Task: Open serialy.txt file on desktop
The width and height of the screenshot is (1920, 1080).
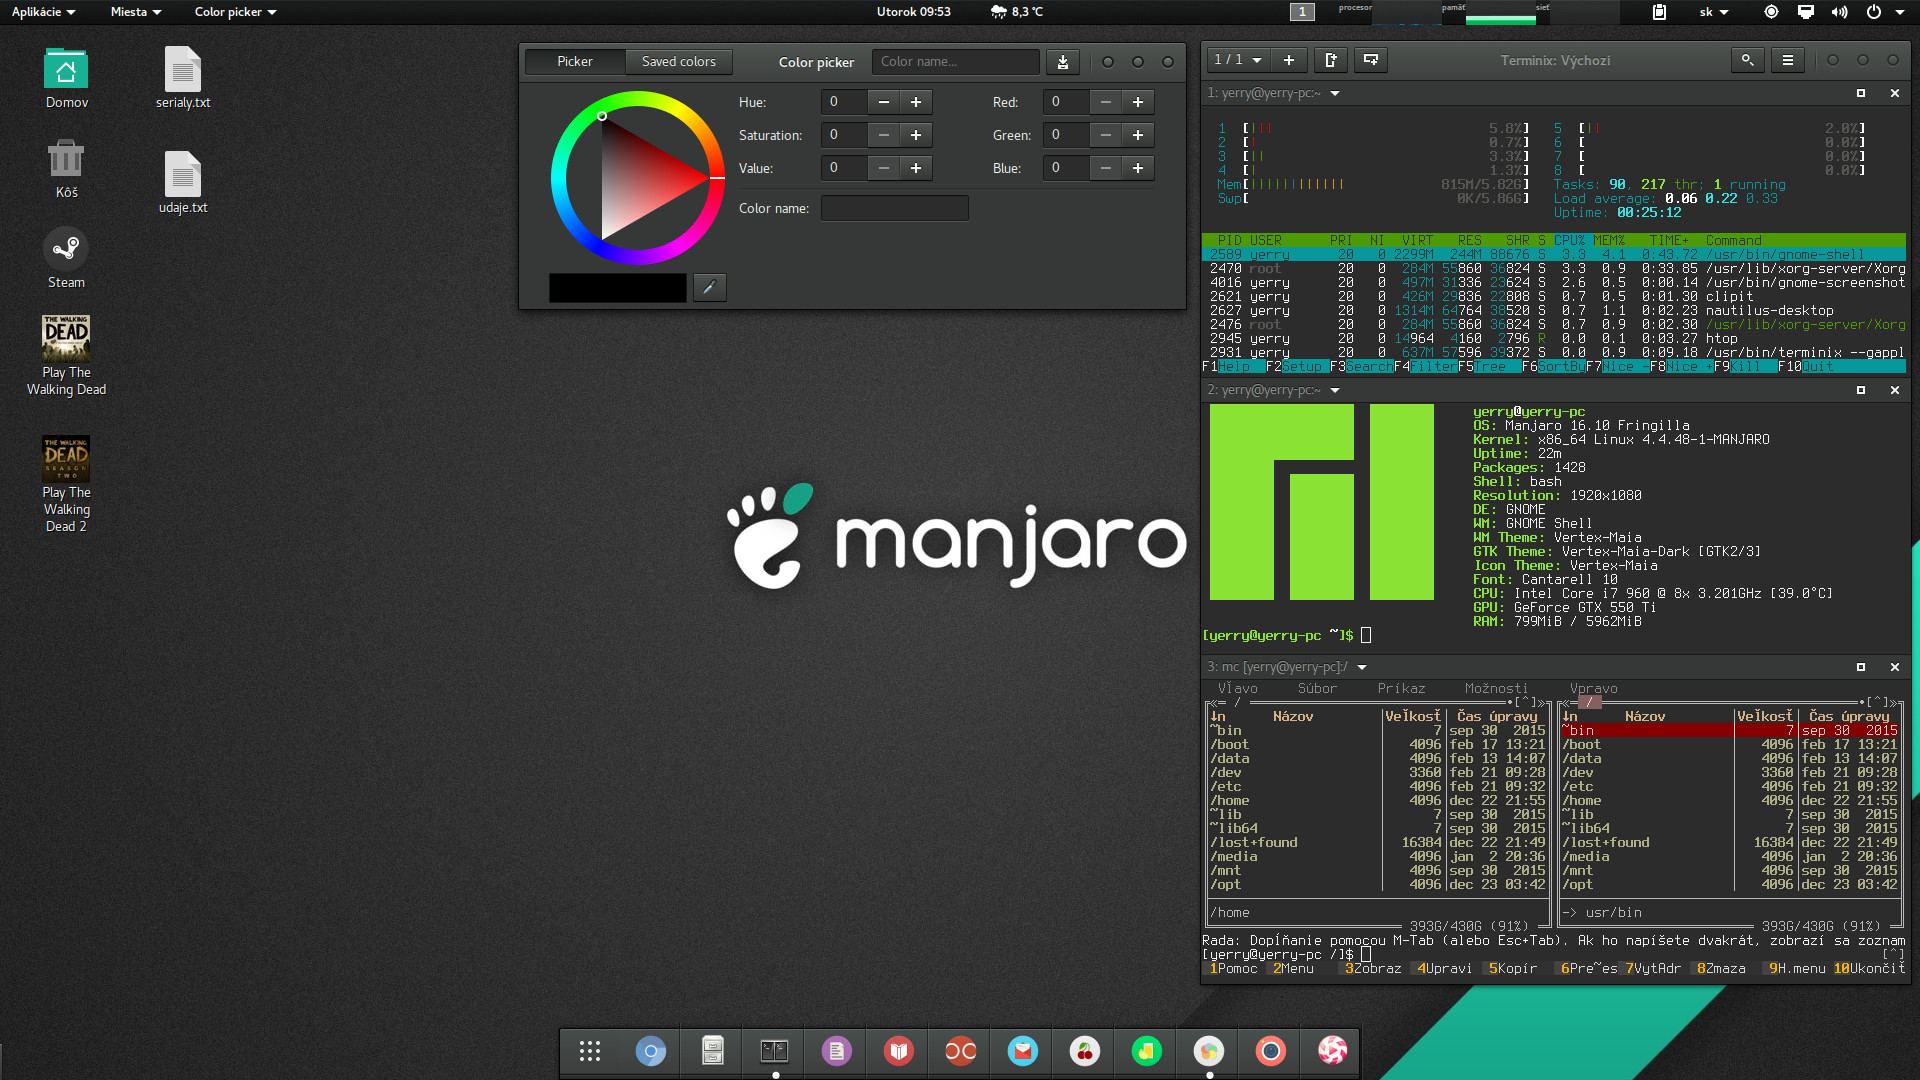Action: click(x=183, y=78)
